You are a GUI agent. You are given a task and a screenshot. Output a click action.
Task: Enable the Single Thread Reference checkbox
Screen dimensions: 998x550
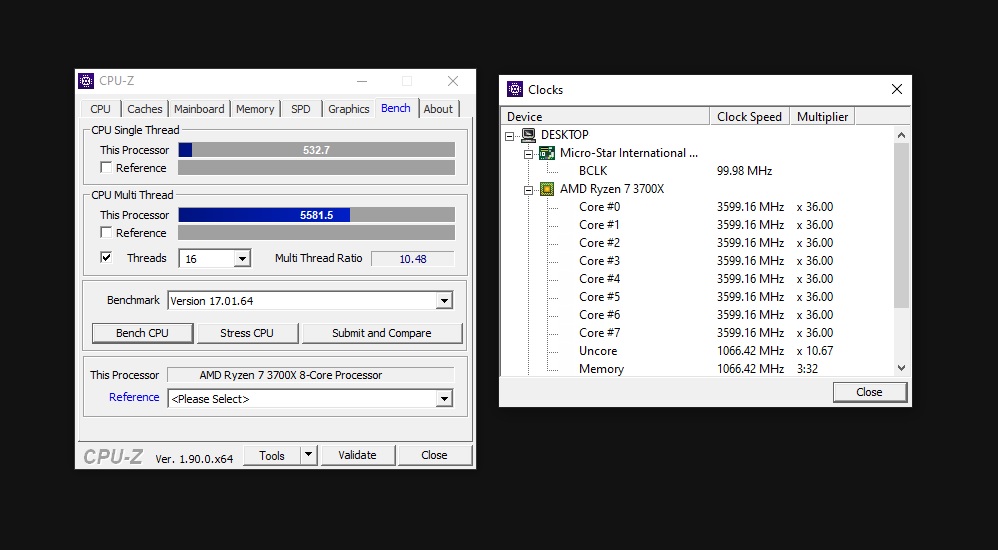click(106, 167)
